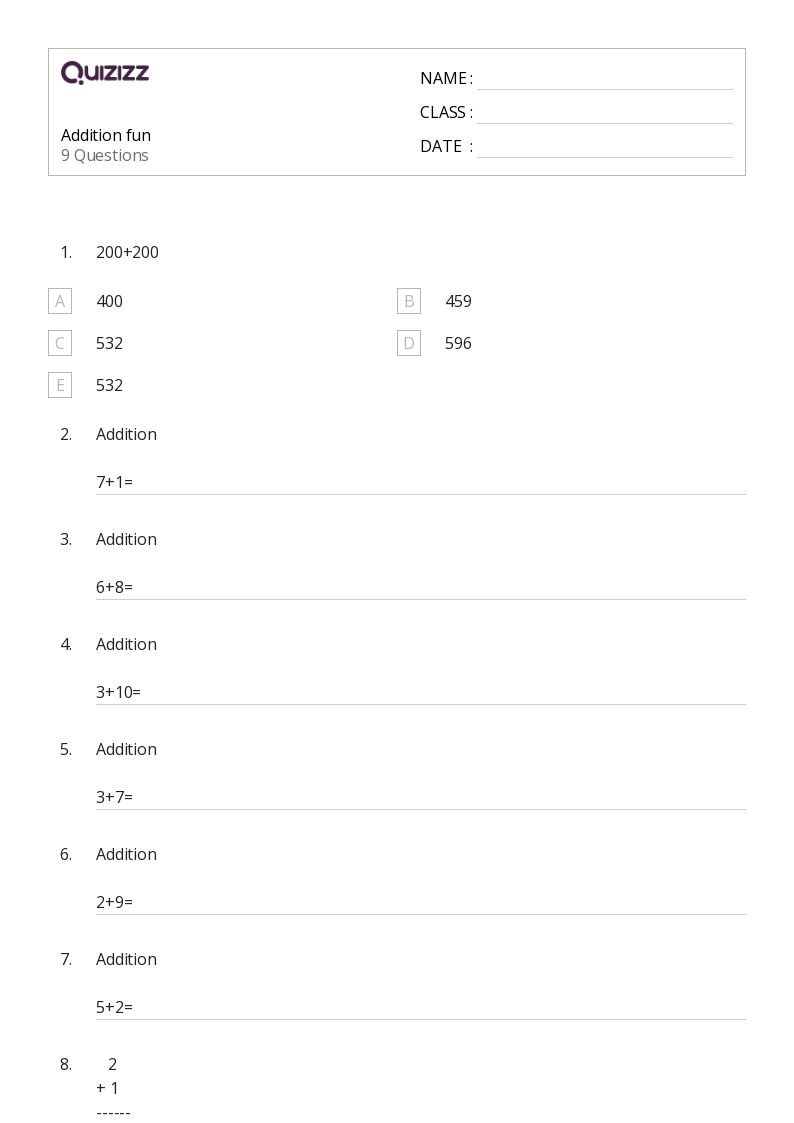Click question 4 Addition heading

[126, 645]
